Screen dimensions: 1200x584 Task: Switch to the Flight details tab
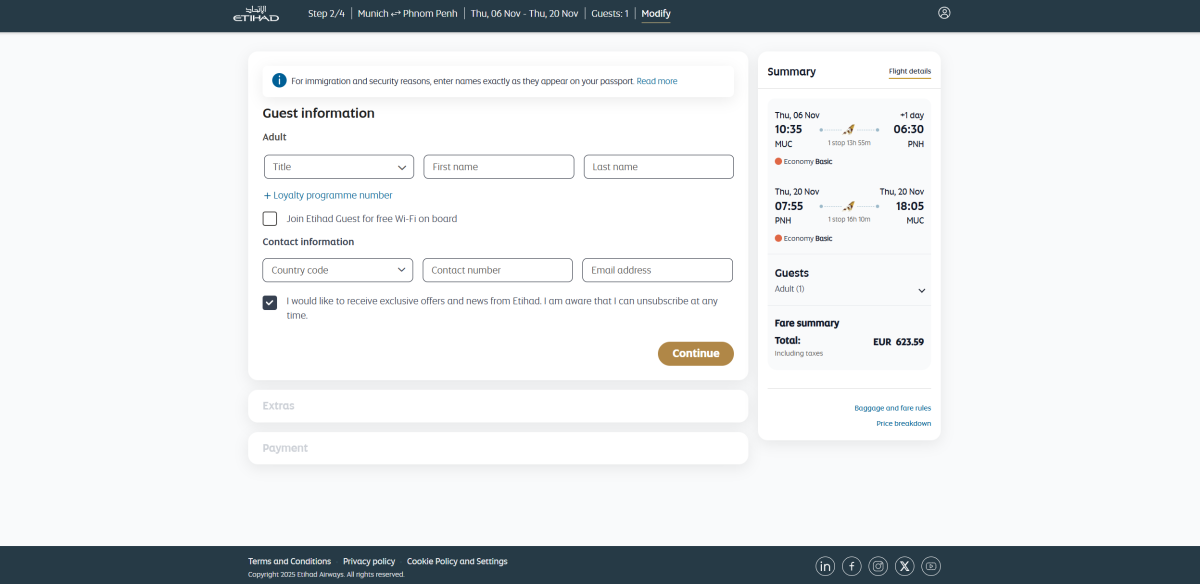click(x=909, y=72)
